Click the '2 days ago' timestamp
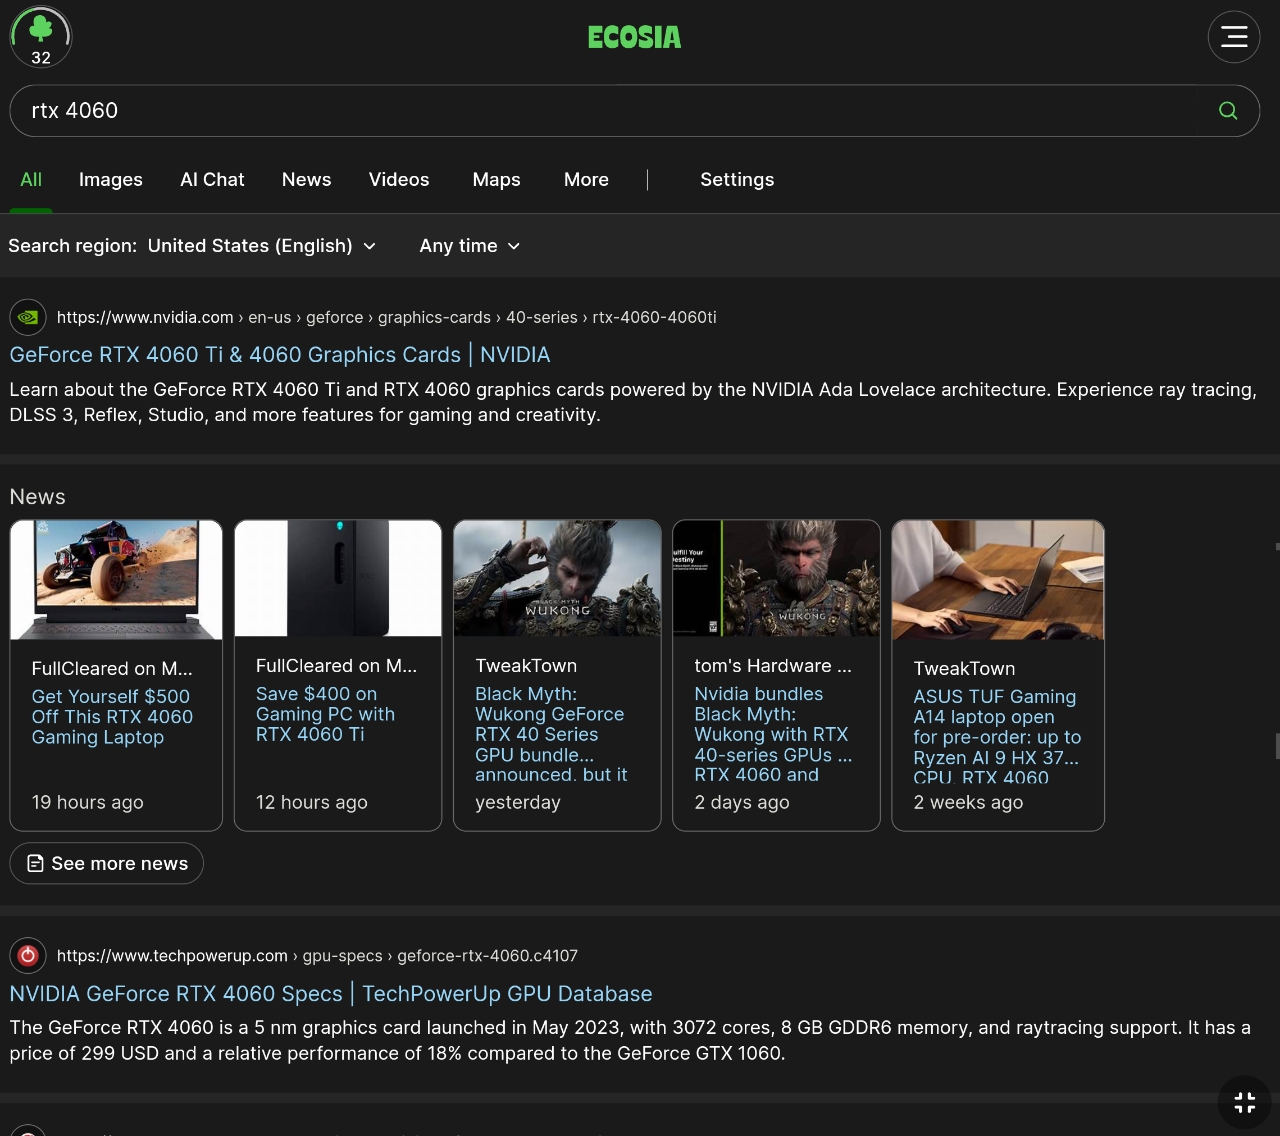1280x1136 pixels. (x=742, y=802)
